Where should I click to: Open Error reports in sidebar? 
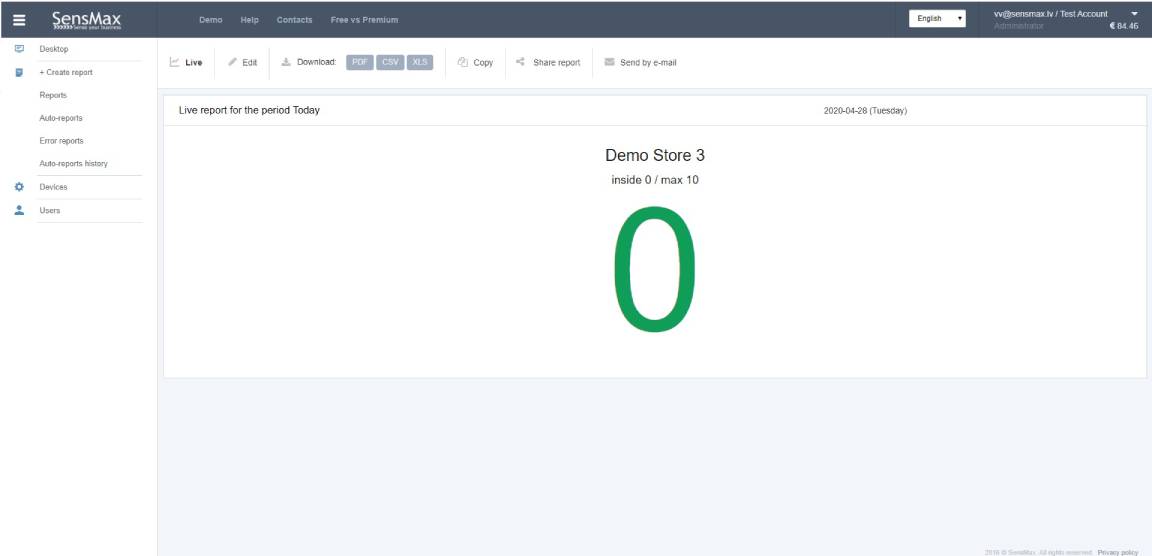[61, 141]
